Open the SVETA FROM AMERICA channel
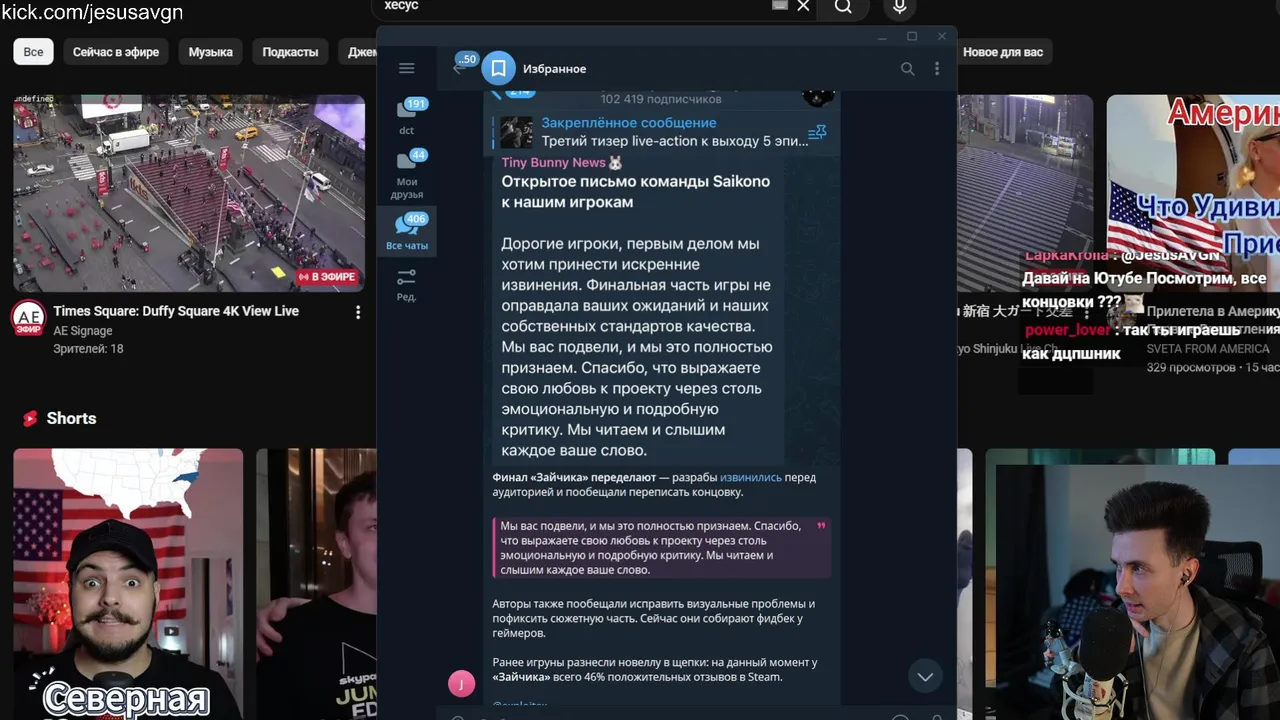Viewport: 1280px width, 720px height. tap(1208, 349)
